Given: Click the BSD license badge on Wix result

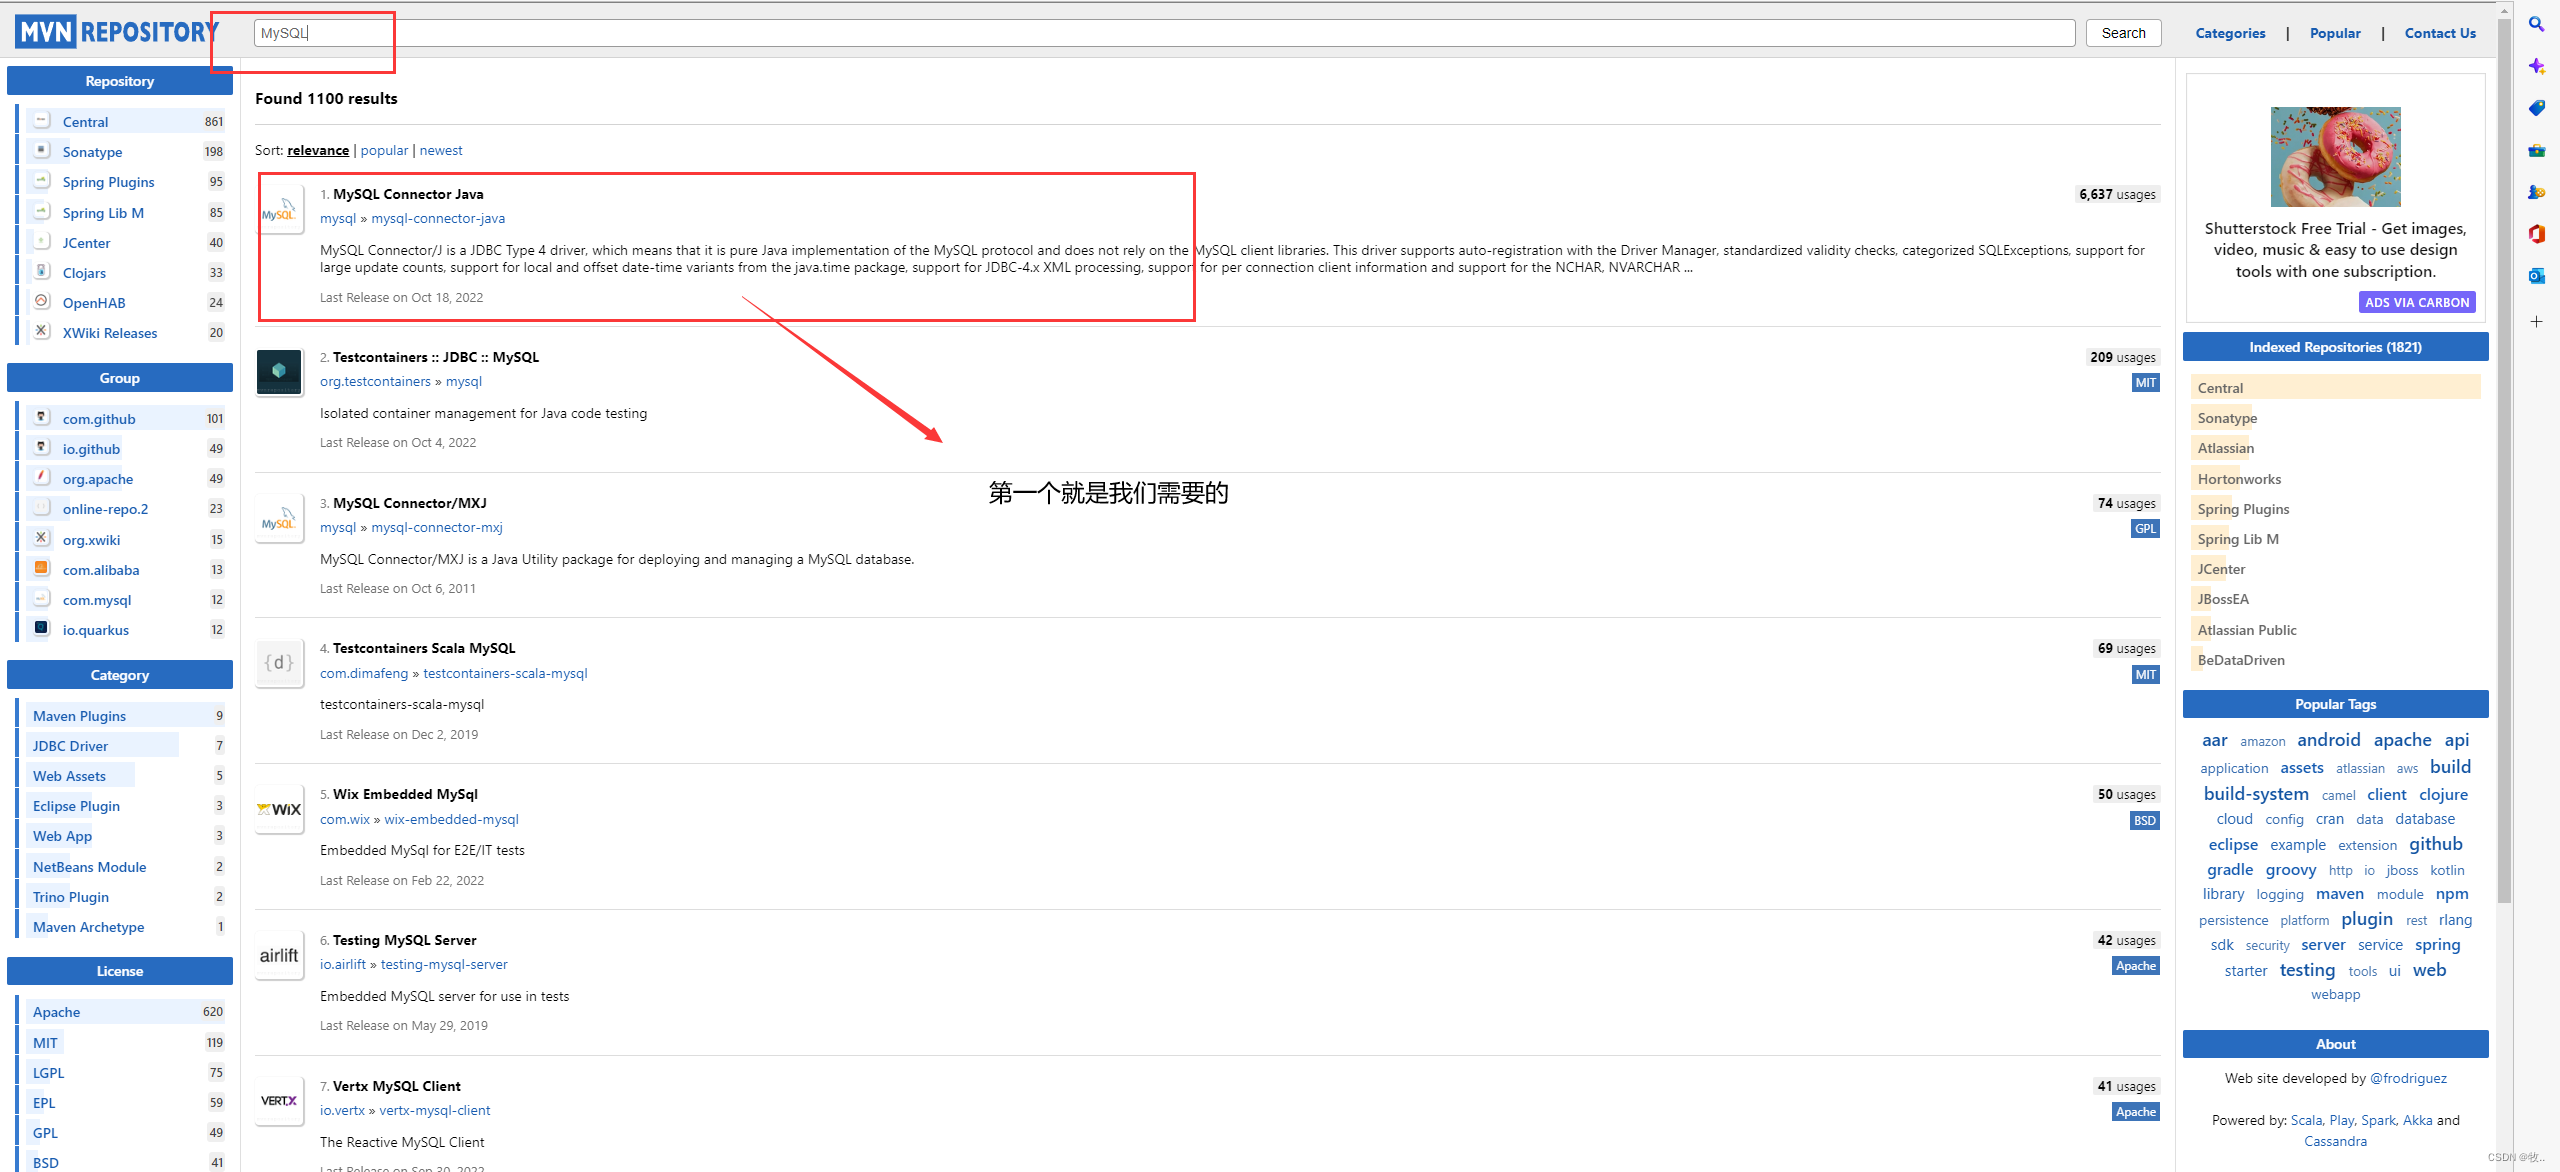Looking at the screenshot, I should pyautogui.click(x=2145, y=820).
